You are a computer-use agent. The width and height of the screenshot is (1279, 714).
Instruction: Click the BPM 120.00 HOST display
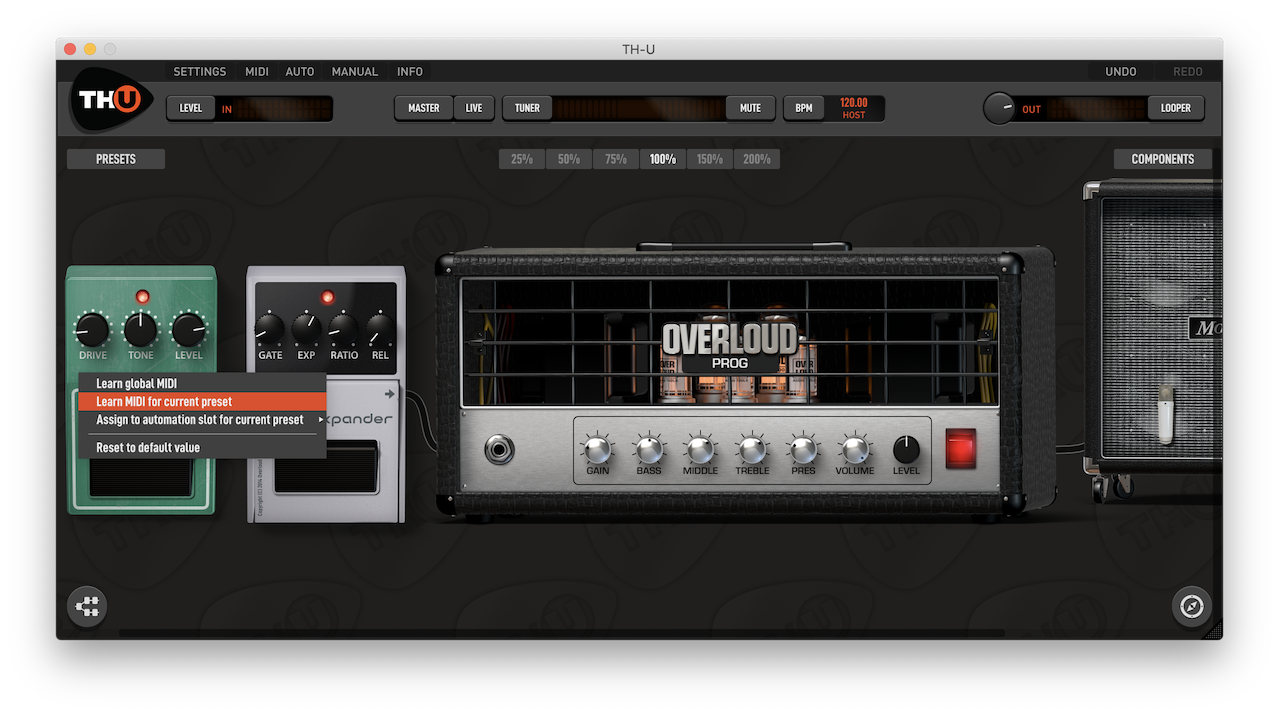(x=854, y=108)
